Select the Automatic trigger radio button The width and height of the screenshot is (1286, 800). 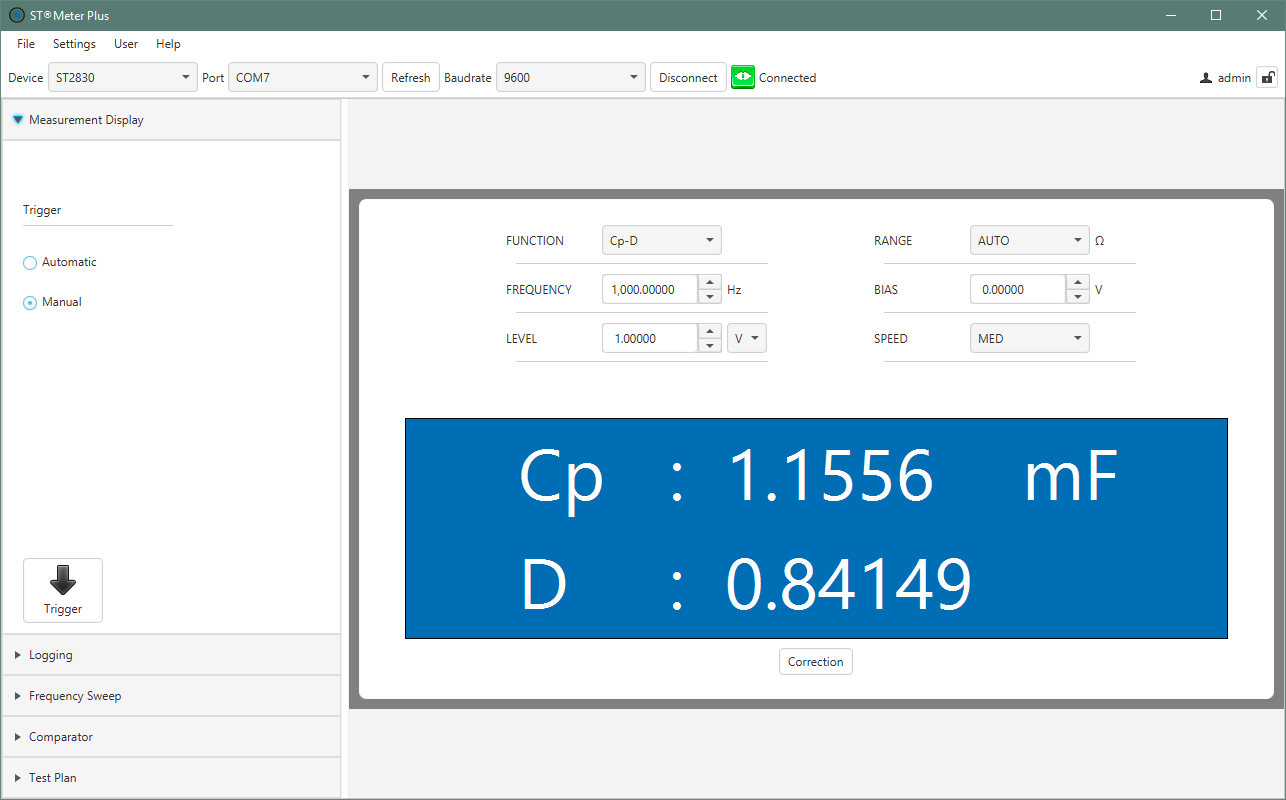(x=30, y=262)
